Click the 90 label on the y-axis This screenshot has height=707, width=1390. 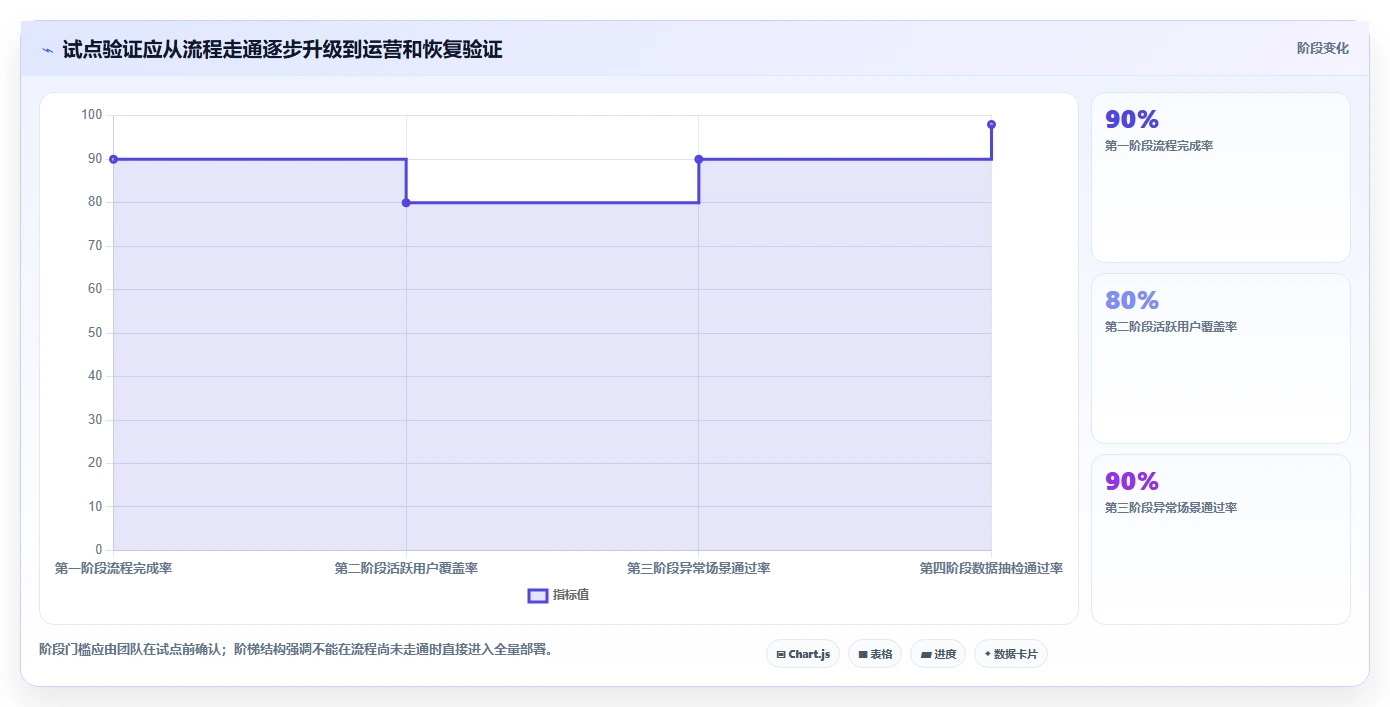[x=95, y=159]
